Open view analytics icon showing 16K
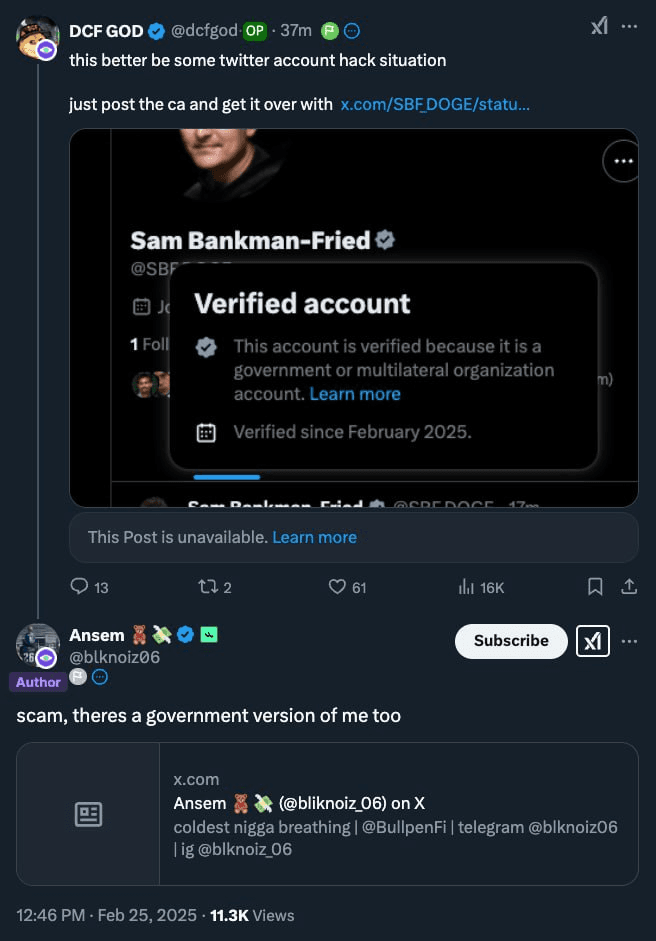 466,587
